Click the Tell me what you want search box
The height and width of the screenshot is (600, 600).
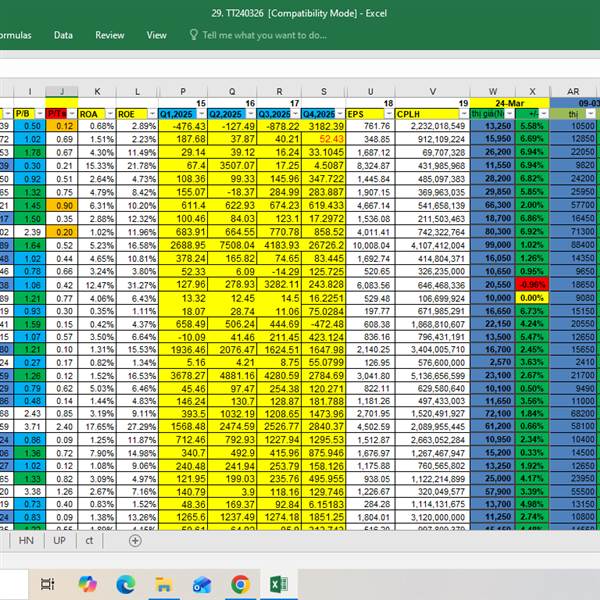[264, 35]
